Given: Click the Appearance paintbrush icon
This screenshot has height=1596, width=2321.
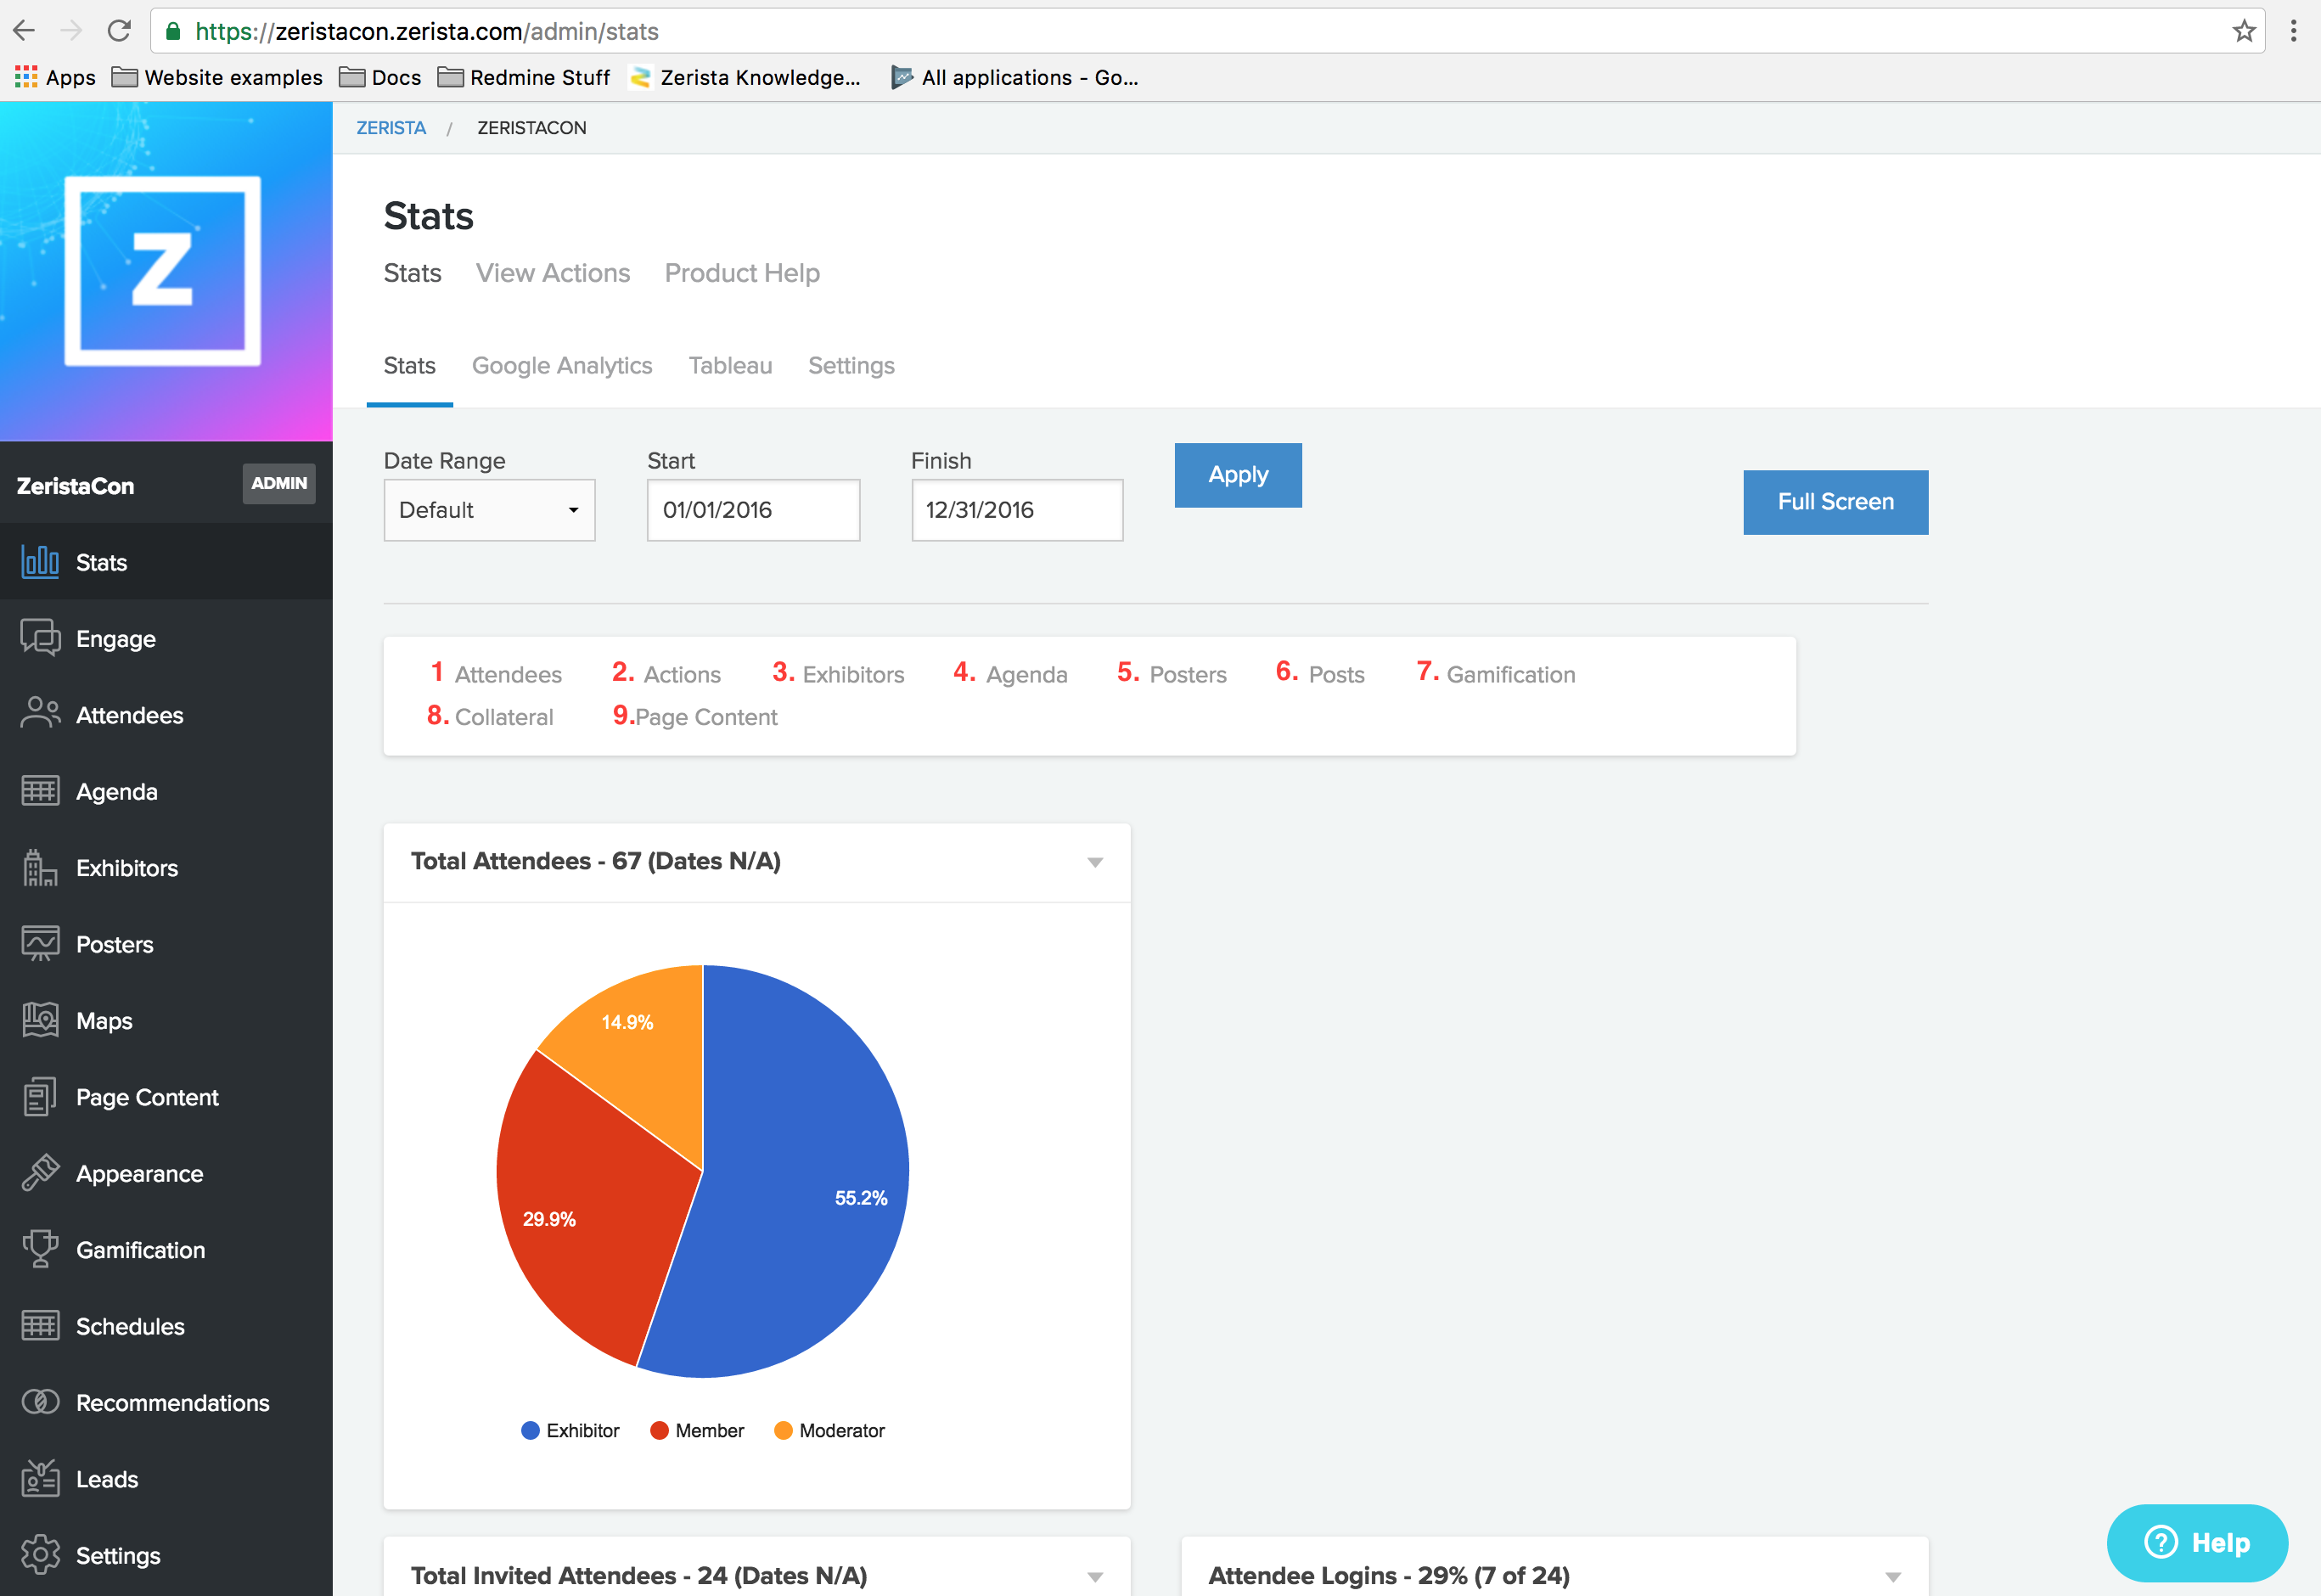Looking at the screenshot, I should click(40, 1173).
